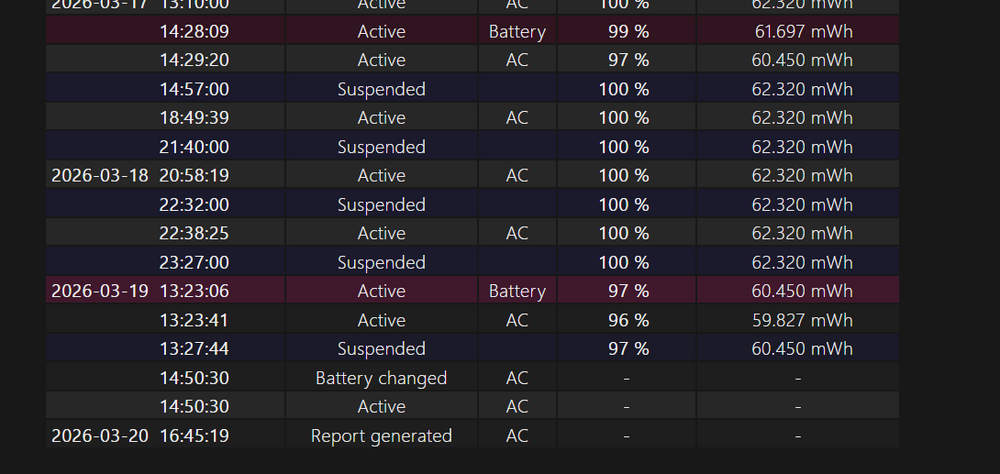Click "Battery" source in the 13:23:06 row
The width and height of the screenshot is (1000, 474).
coord(517,291)
